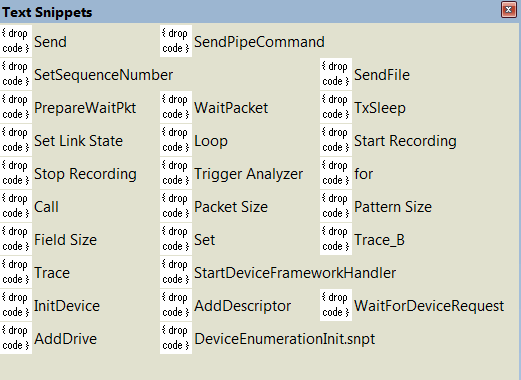Pick the Trace_B drop code icon
The width and height of the screenshot is (521, 380).
(336, 239)
